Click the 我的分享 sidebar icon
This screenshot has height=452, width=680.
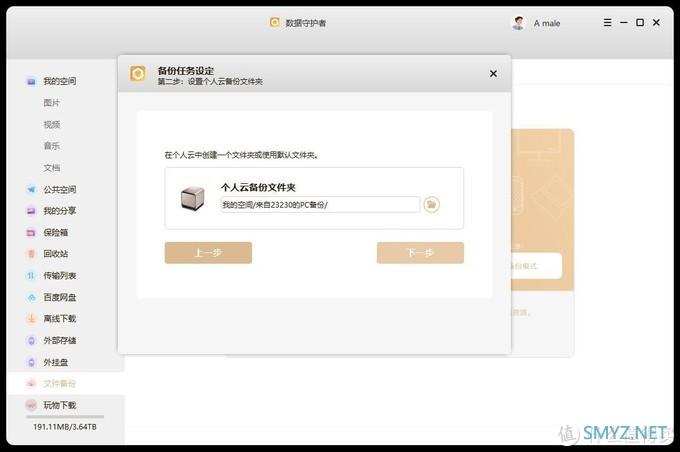point(31,211)
